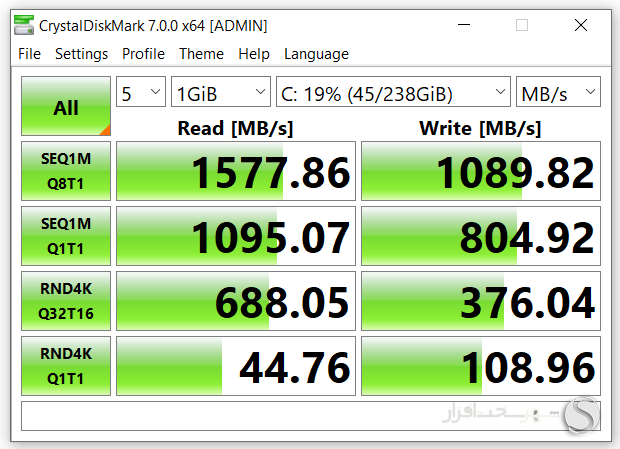Screen dimensions: 620x449
Task: Click the 1577.86 read result
Action: coord(236,171)
